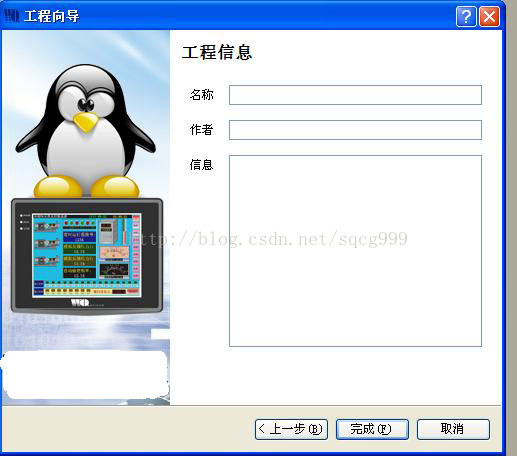517x456 pixels.
Task: Click the 名称 input field
Action: (355, 95)
